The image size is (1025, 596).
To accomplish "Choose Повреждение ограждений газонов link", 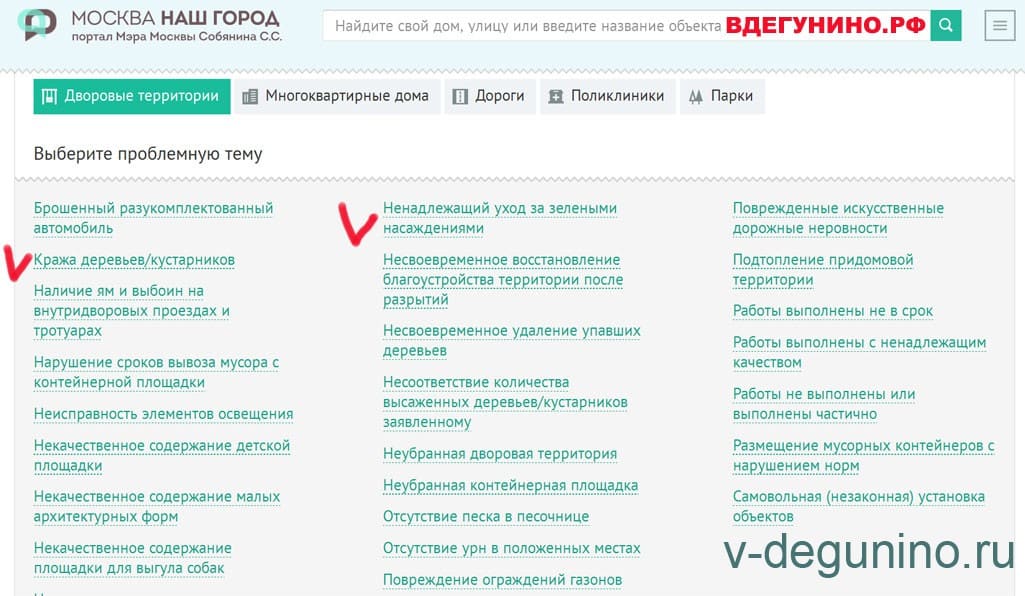I will click(x=502, y=580).
